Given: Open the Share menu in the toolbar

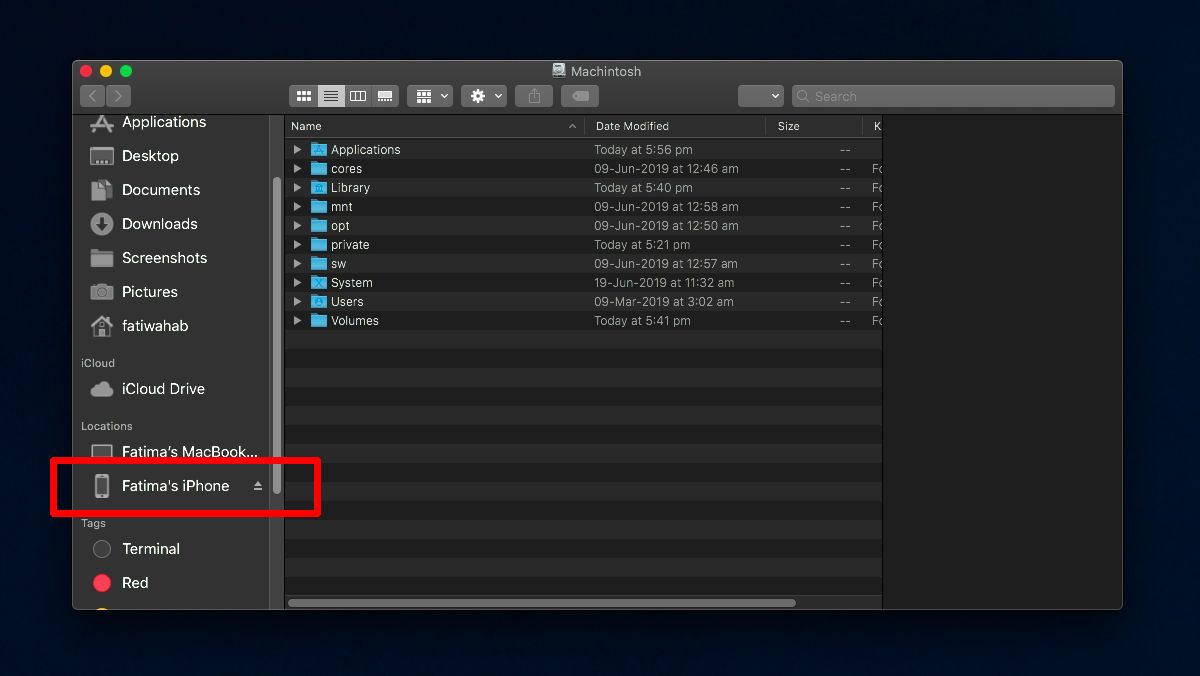Looking at the screenshot, I should [x=533, y=96].
